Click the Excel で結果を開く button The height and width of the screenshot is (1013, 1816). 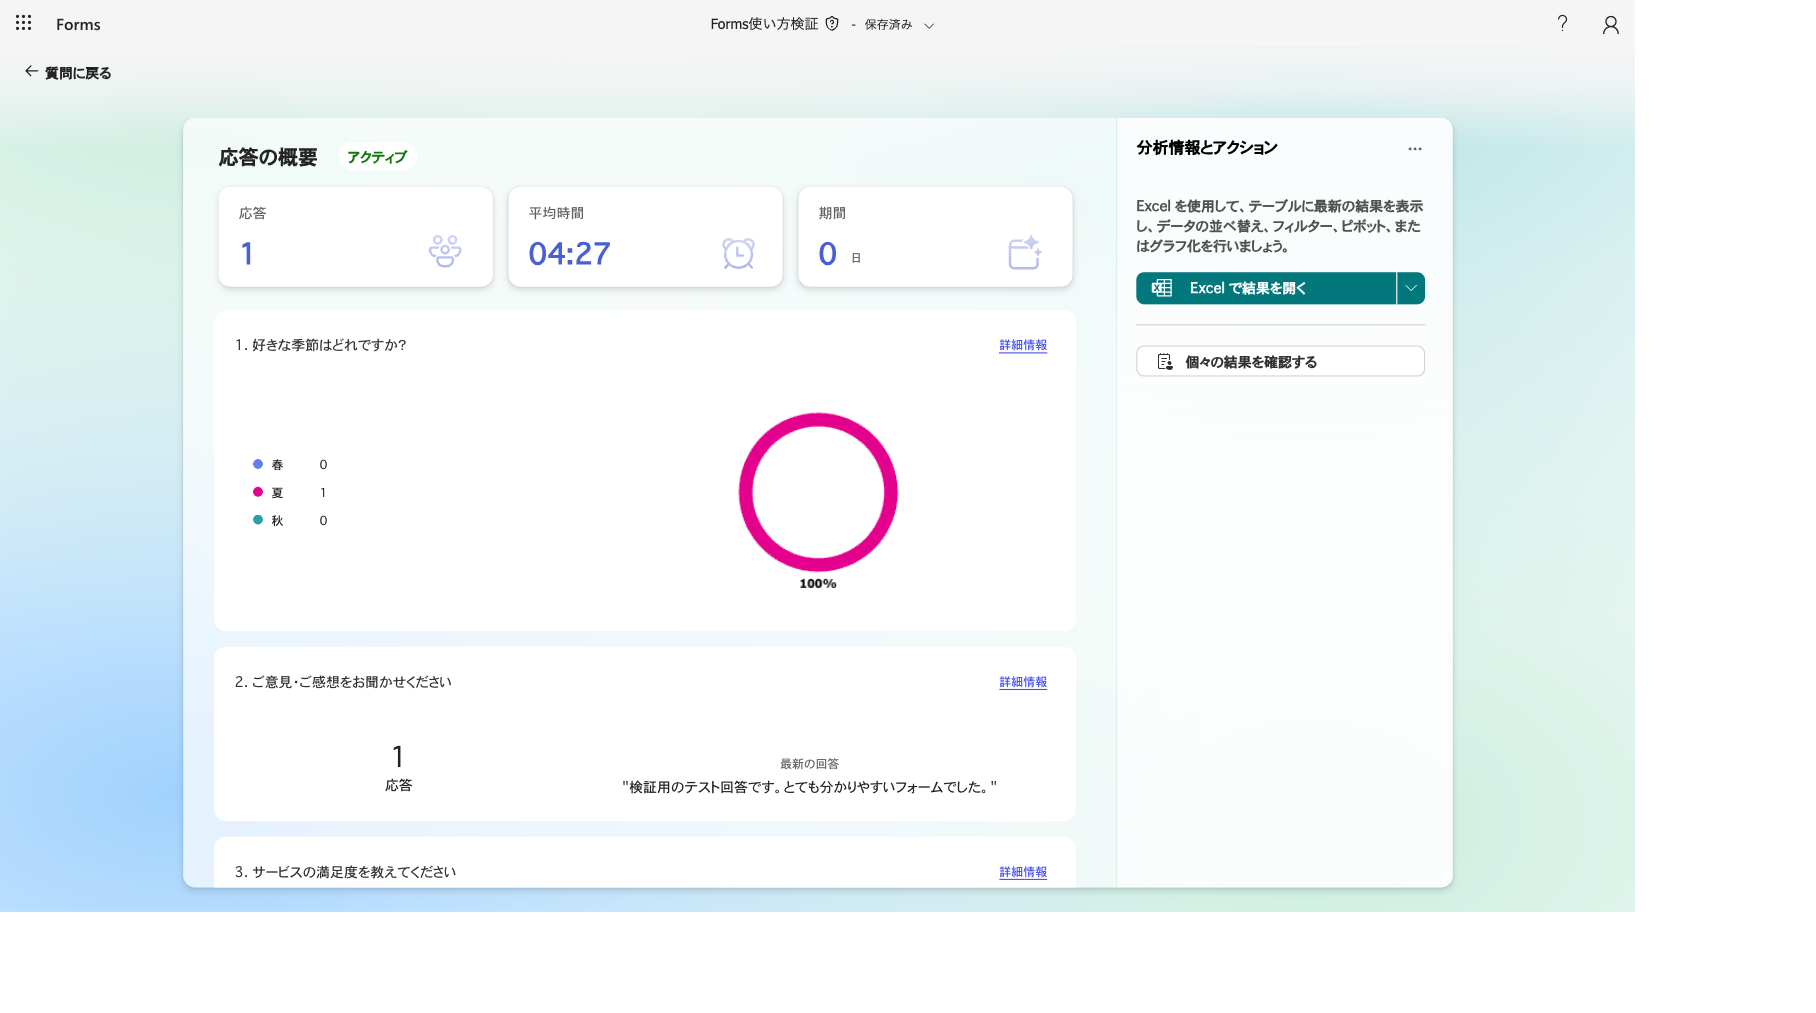(1266, 288)
